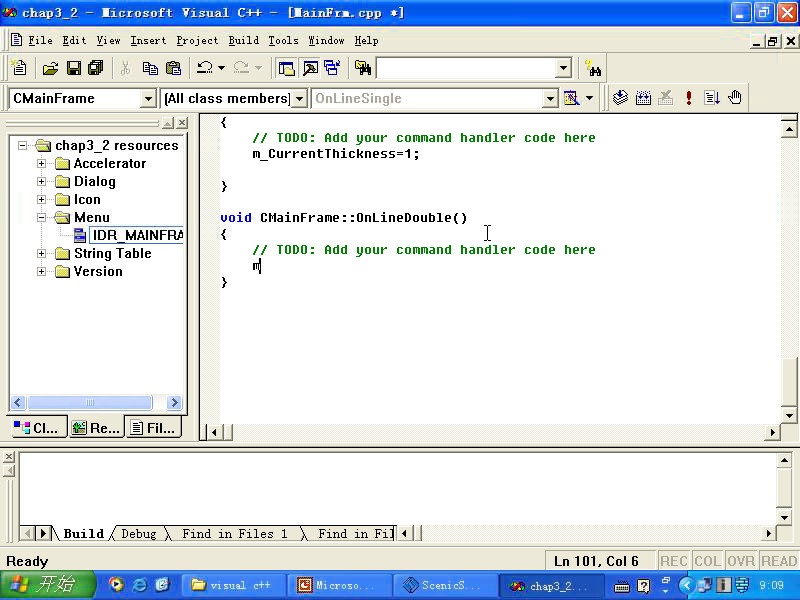Open the Edit menu
The height and width of the screenshot is (600, 800).
74,40
